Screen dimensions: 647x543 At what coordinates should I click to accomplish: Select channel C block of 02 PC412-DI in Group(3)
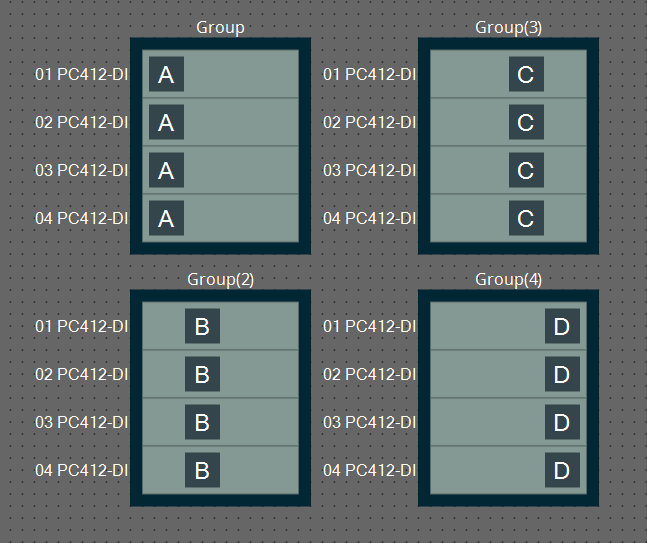[x=526, y=122]
